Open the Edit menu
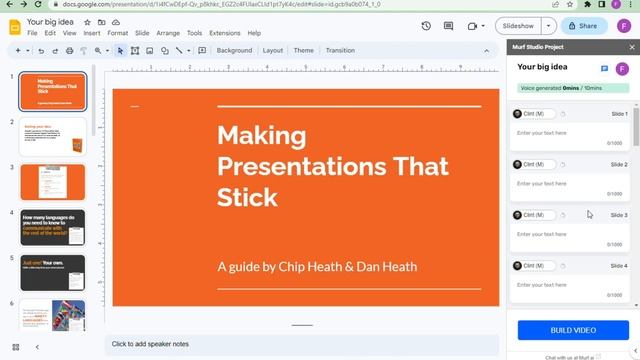 (x=50, y=33)
